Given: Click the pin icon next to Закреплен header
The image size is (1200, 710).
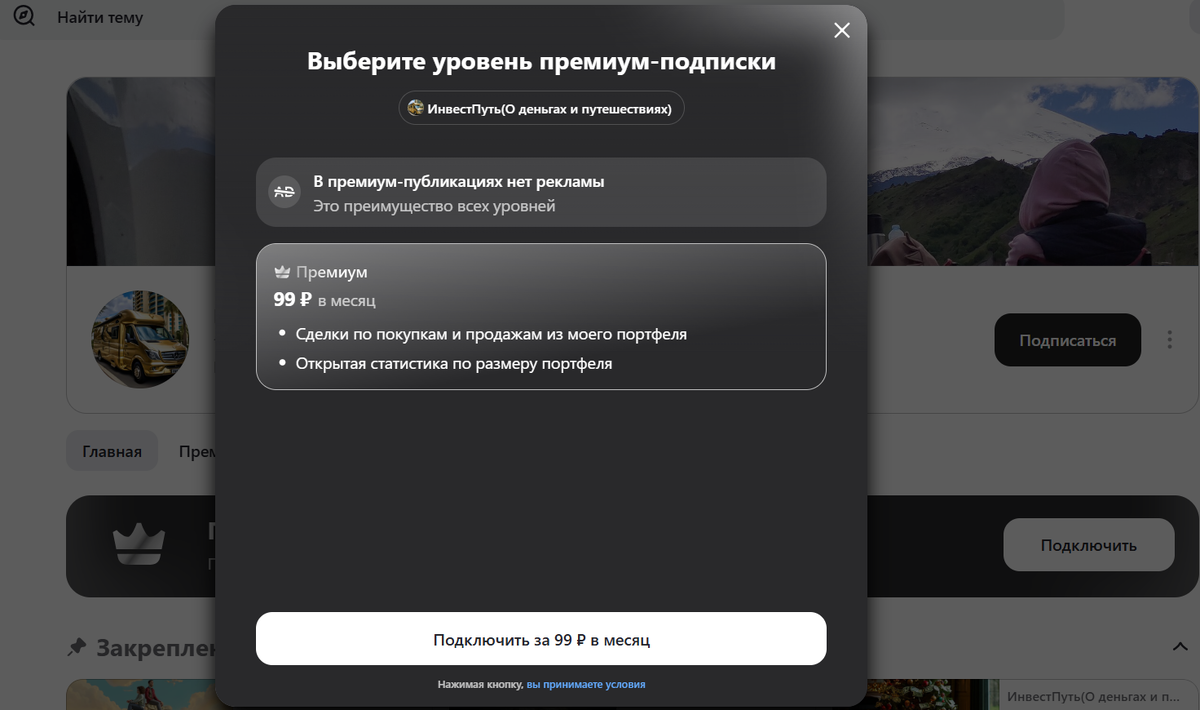Looking at the screenshot, I should (x=78, y=648).
